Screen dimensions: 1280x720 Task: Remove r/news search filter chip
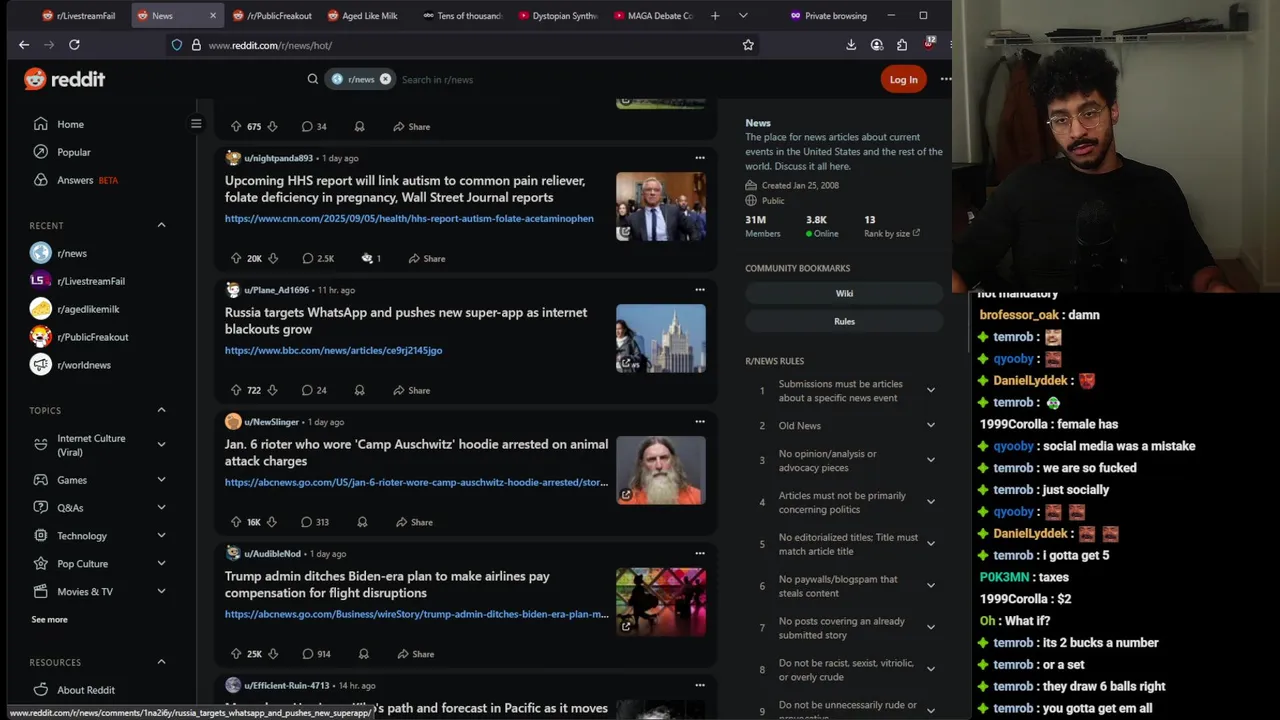coord(385,79)
